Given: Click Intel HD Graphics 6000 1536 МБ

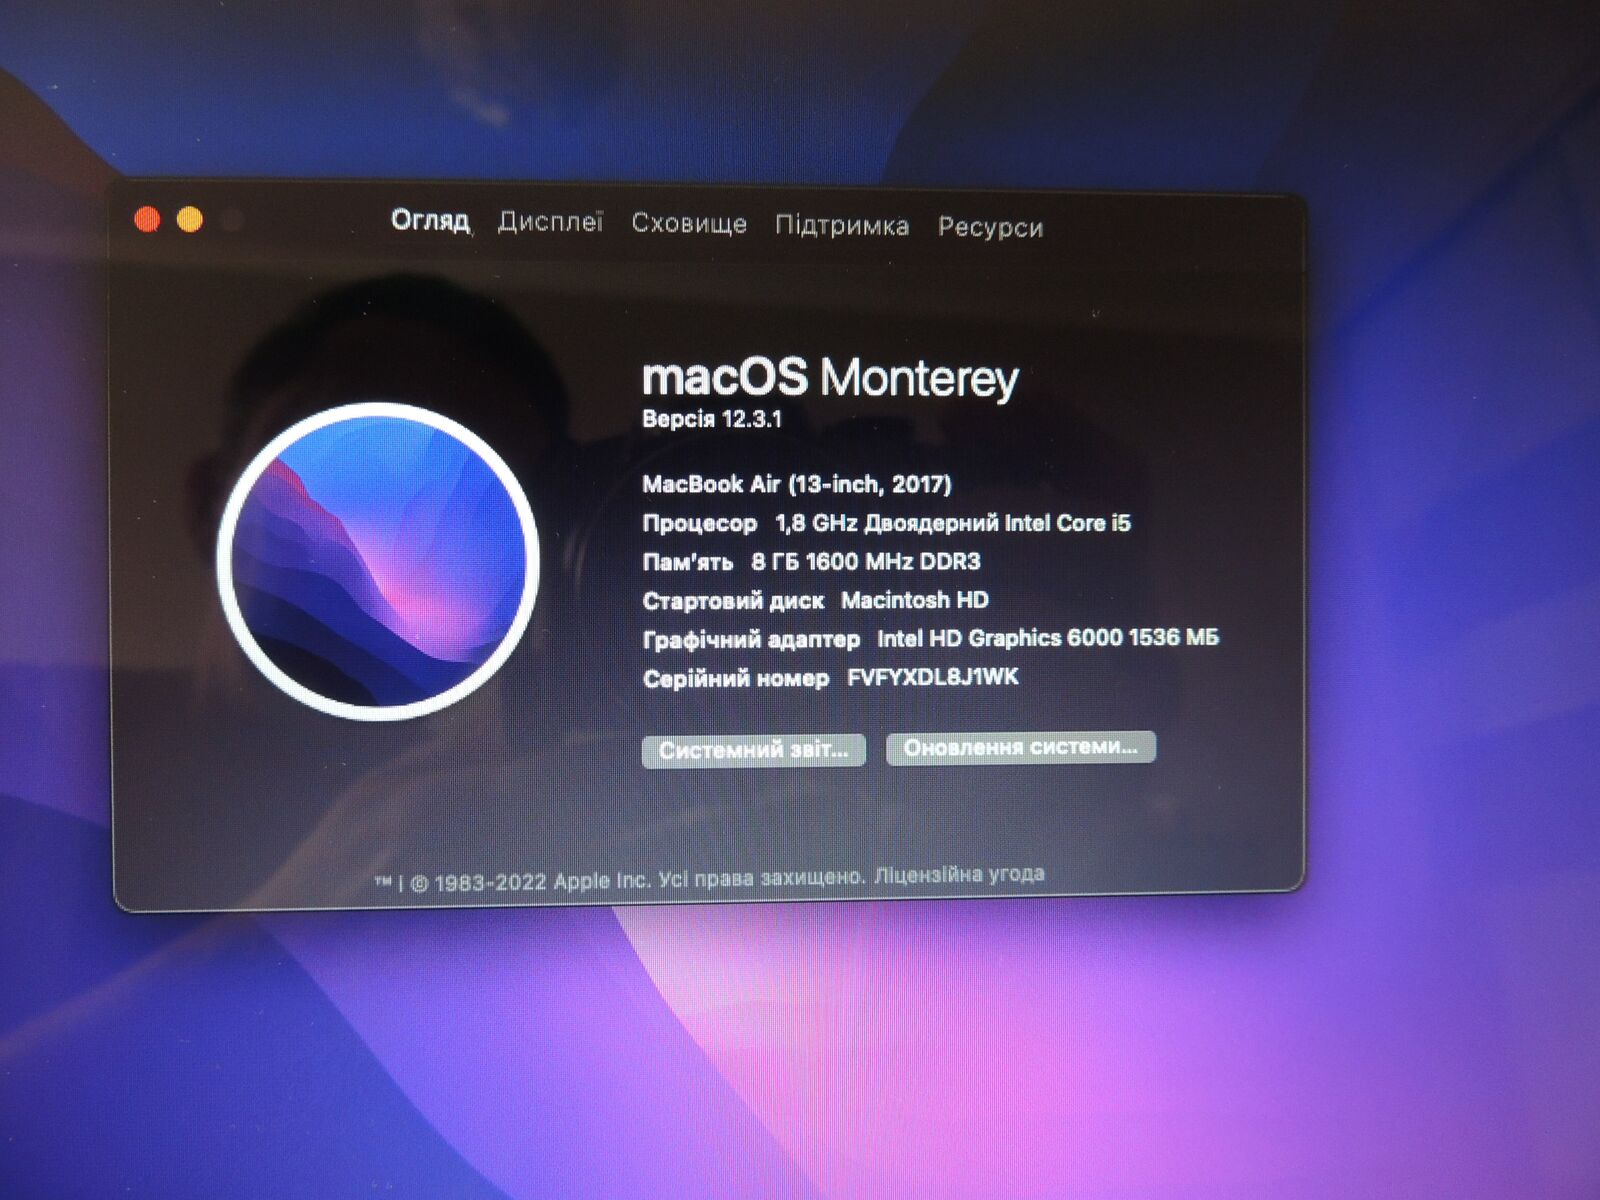Looking at the screenshot, I should tap(1048, 638).
